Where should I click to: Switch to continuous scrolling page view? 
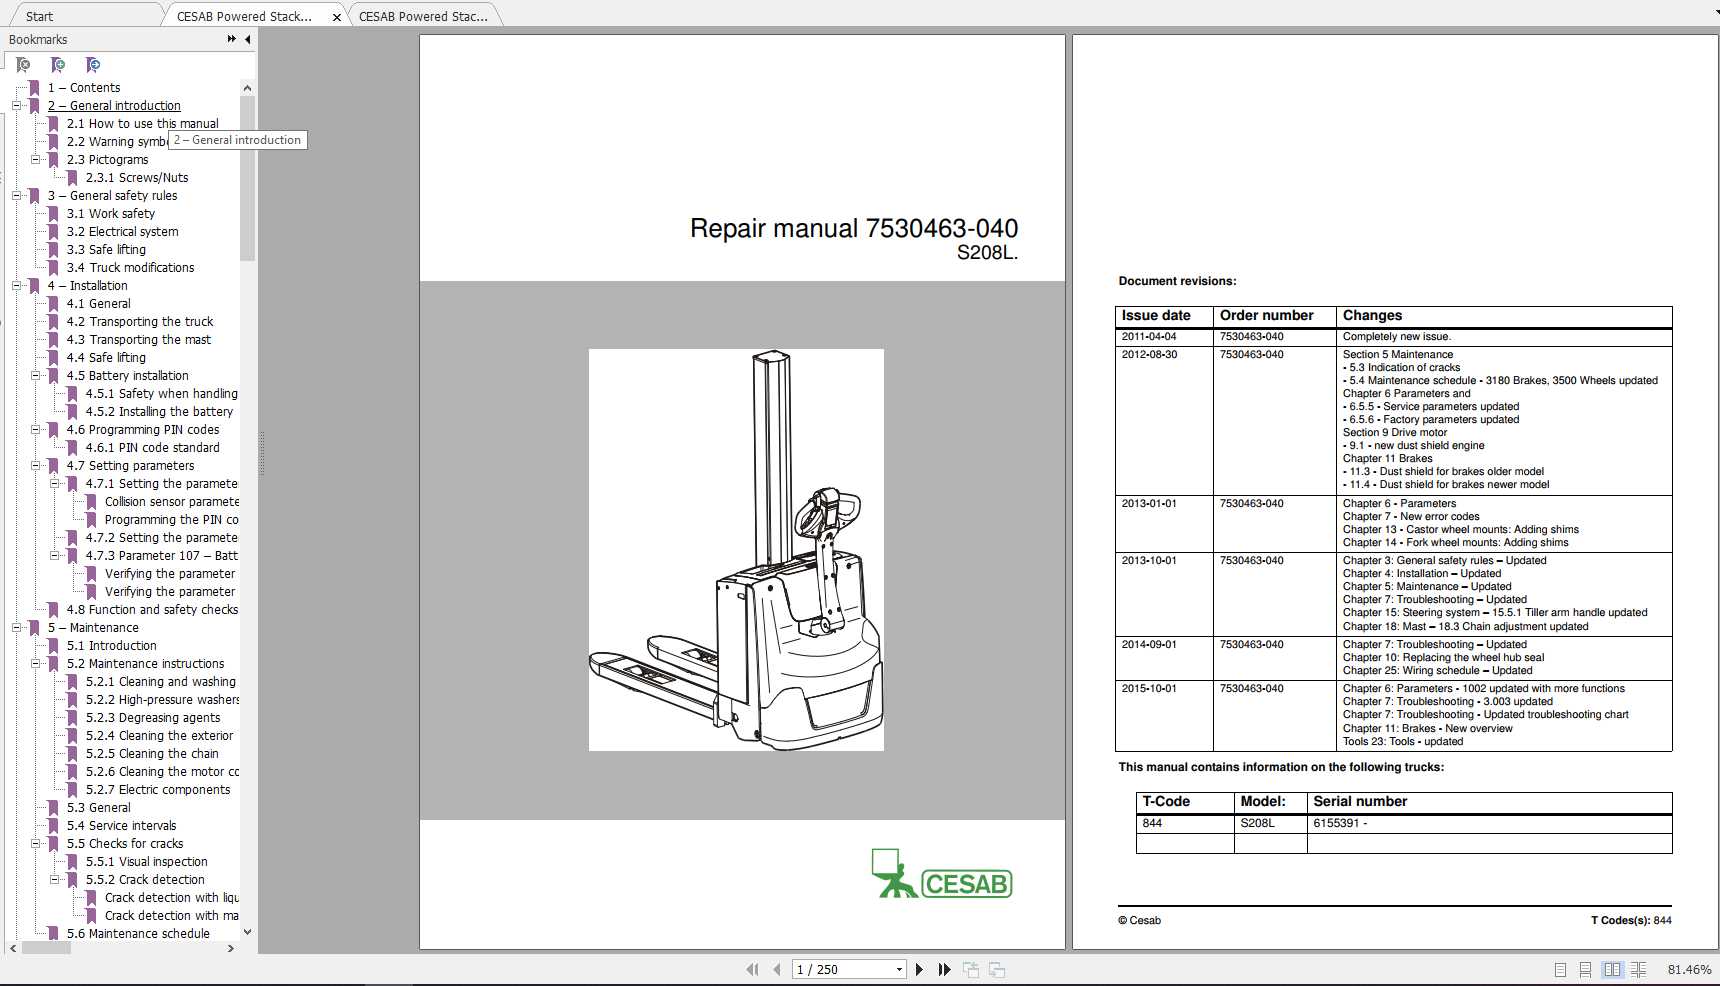(1585, 969)
